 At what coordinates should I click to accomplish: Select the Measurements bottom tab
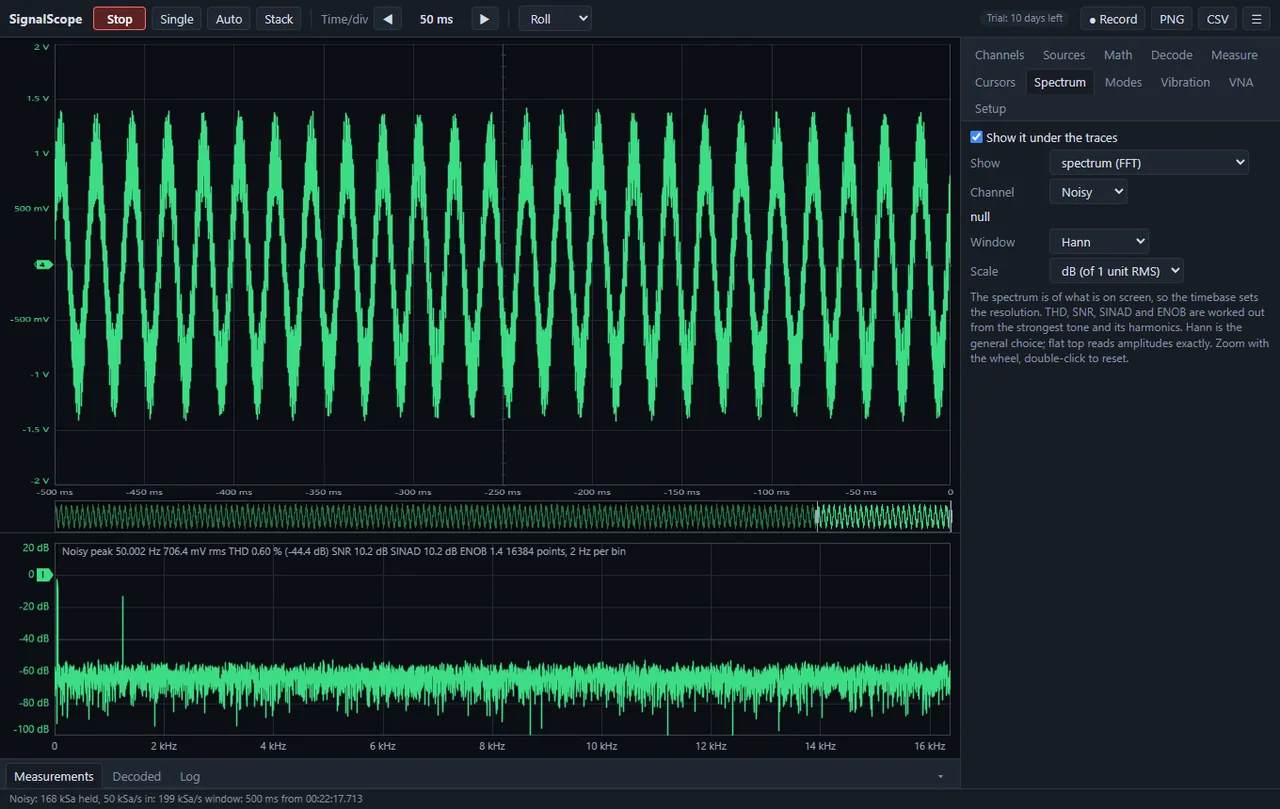[x=54, y=776]
